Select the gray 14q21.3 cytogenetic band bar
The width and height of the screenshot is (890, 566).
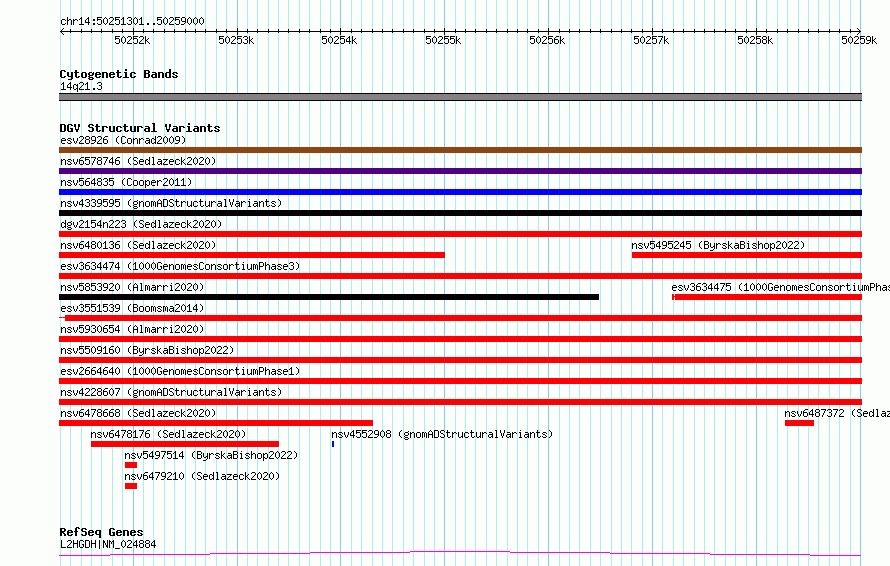pyautogui.click(x=460, y=97)
